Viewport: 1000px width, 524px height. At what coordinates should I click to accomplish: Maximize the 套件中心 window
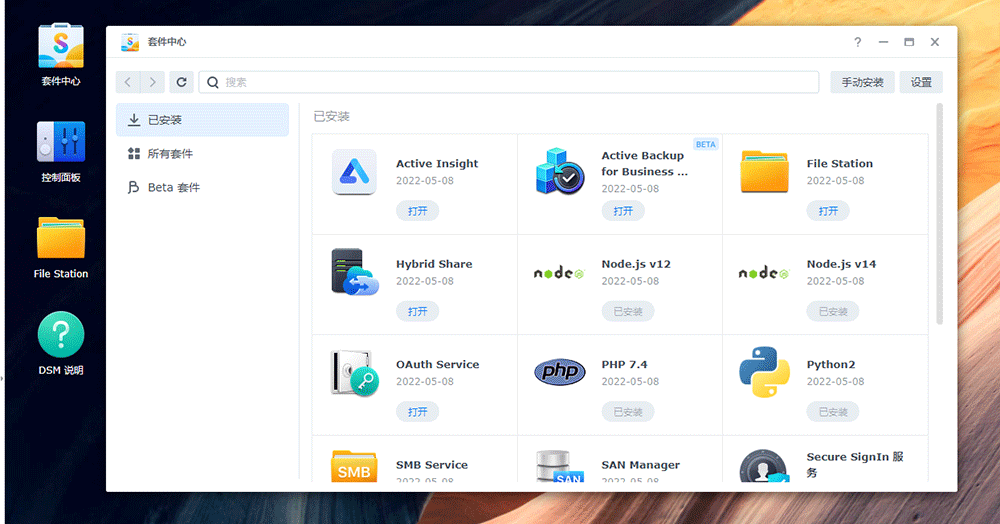tap(909, 42)
